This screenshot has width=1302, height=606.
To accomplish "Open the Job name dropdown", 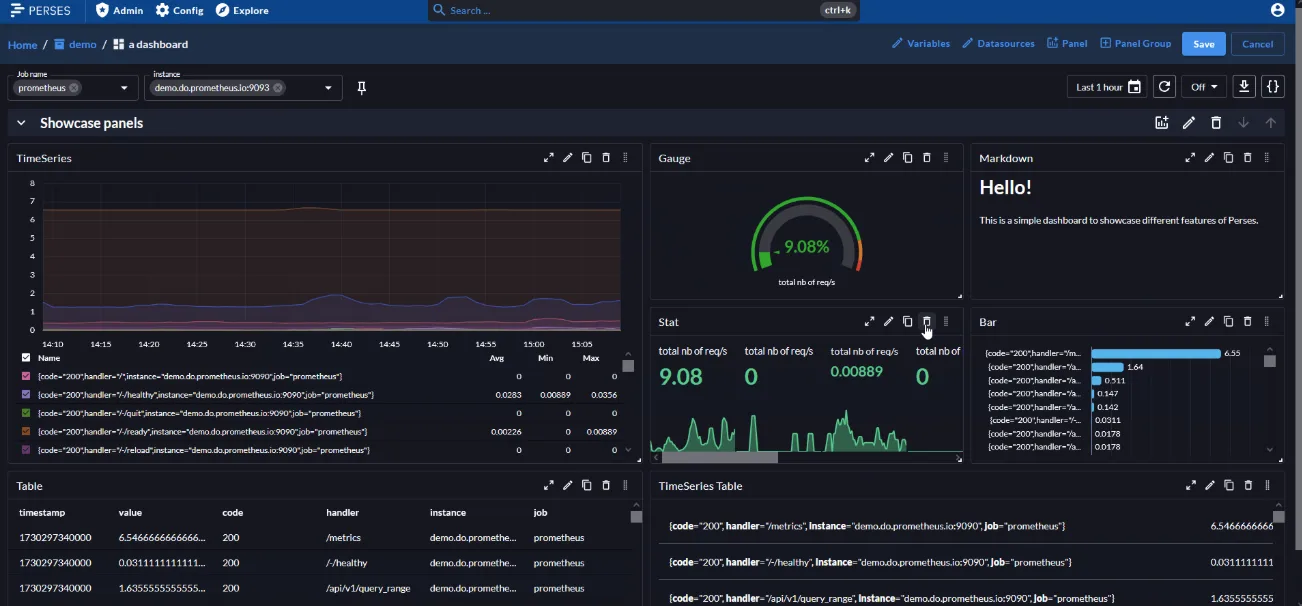I will click(x=124, y=88).
